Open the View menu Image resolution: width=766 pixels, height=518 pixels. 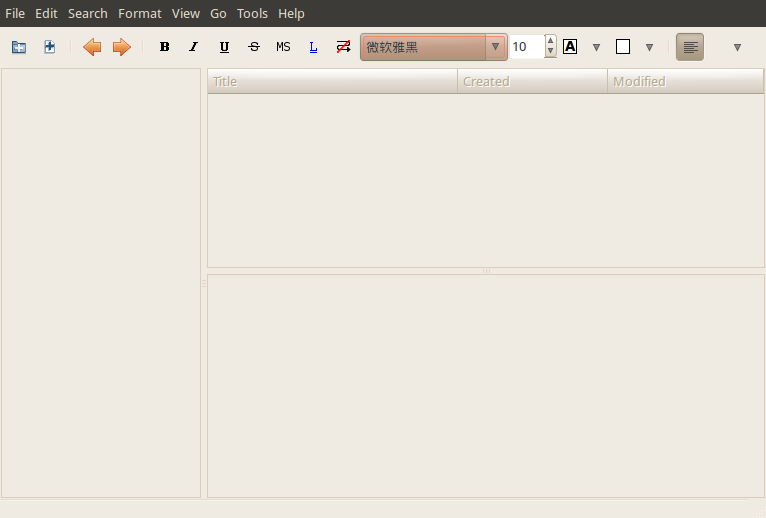tap(186, 13)
